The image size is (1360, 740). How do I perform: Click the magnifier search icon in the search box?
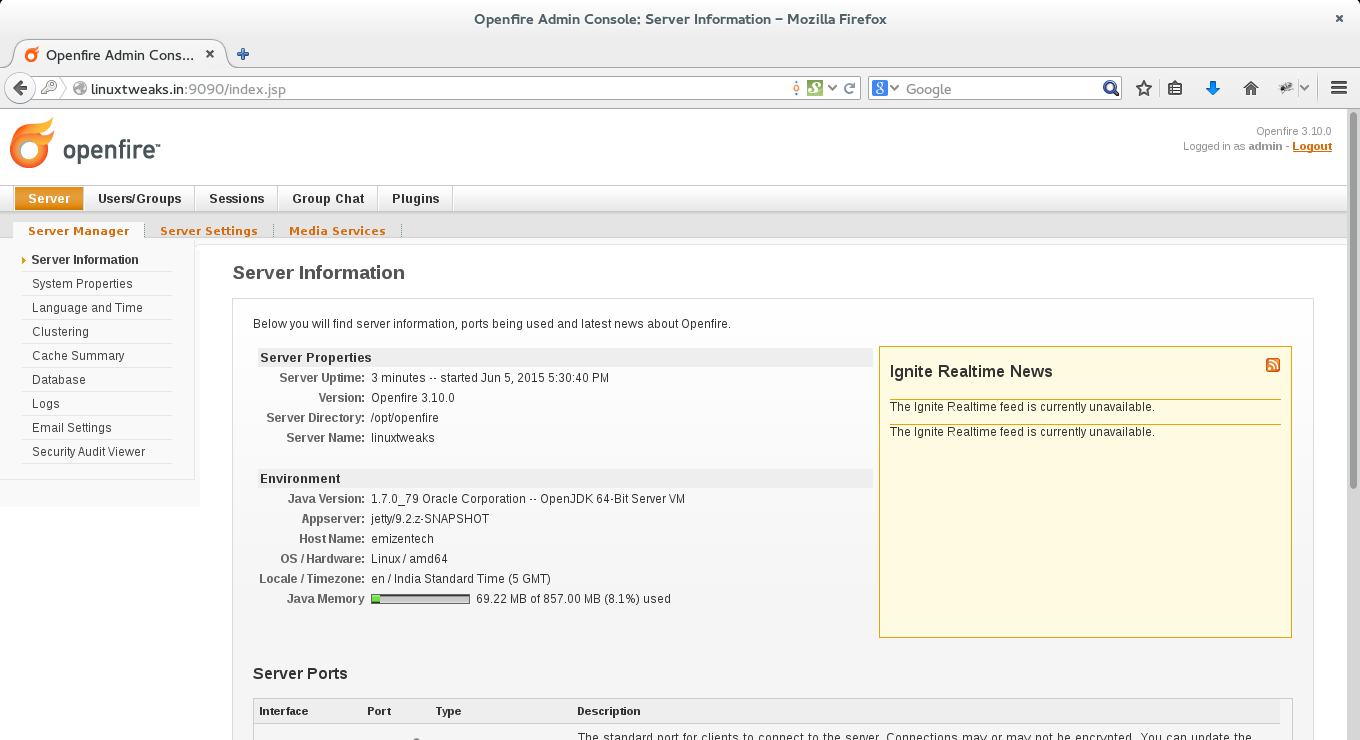coord(1110,88)
